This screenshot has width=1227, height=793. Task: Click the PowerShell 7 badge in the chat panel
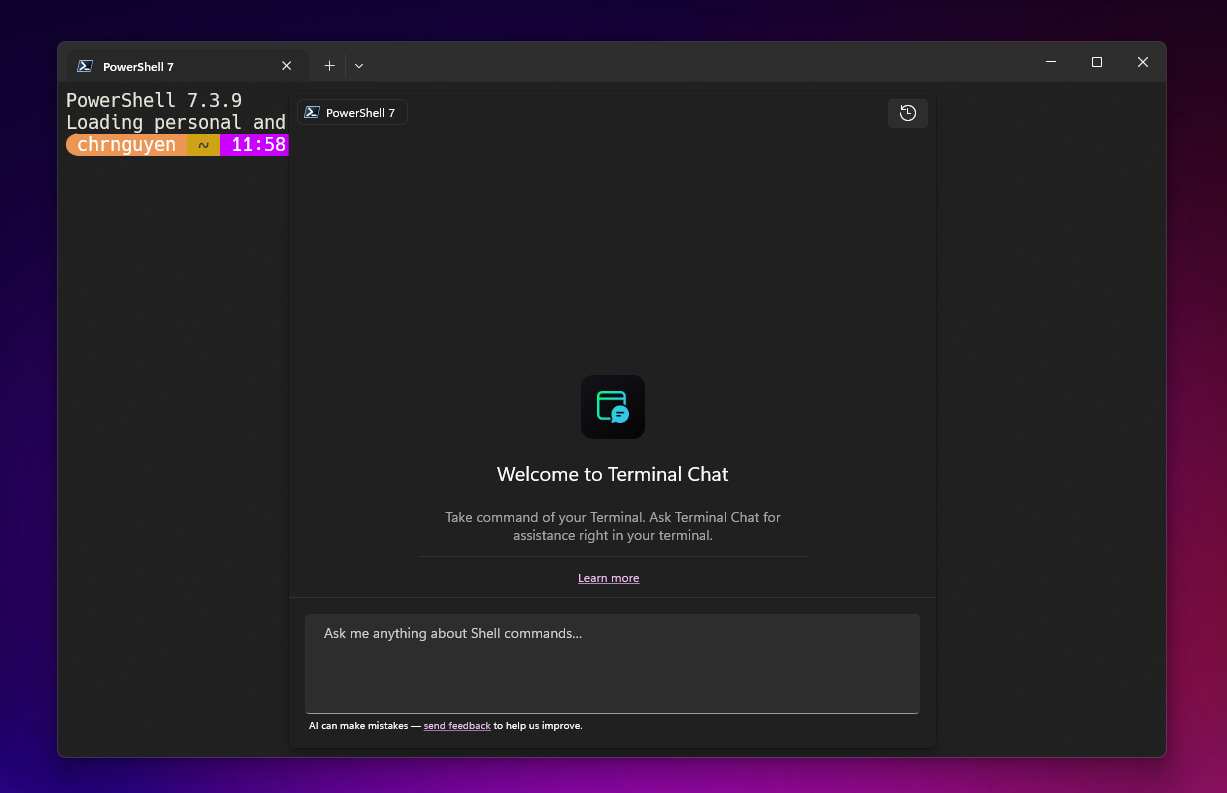pyautogui.click(x=352, y=112)
